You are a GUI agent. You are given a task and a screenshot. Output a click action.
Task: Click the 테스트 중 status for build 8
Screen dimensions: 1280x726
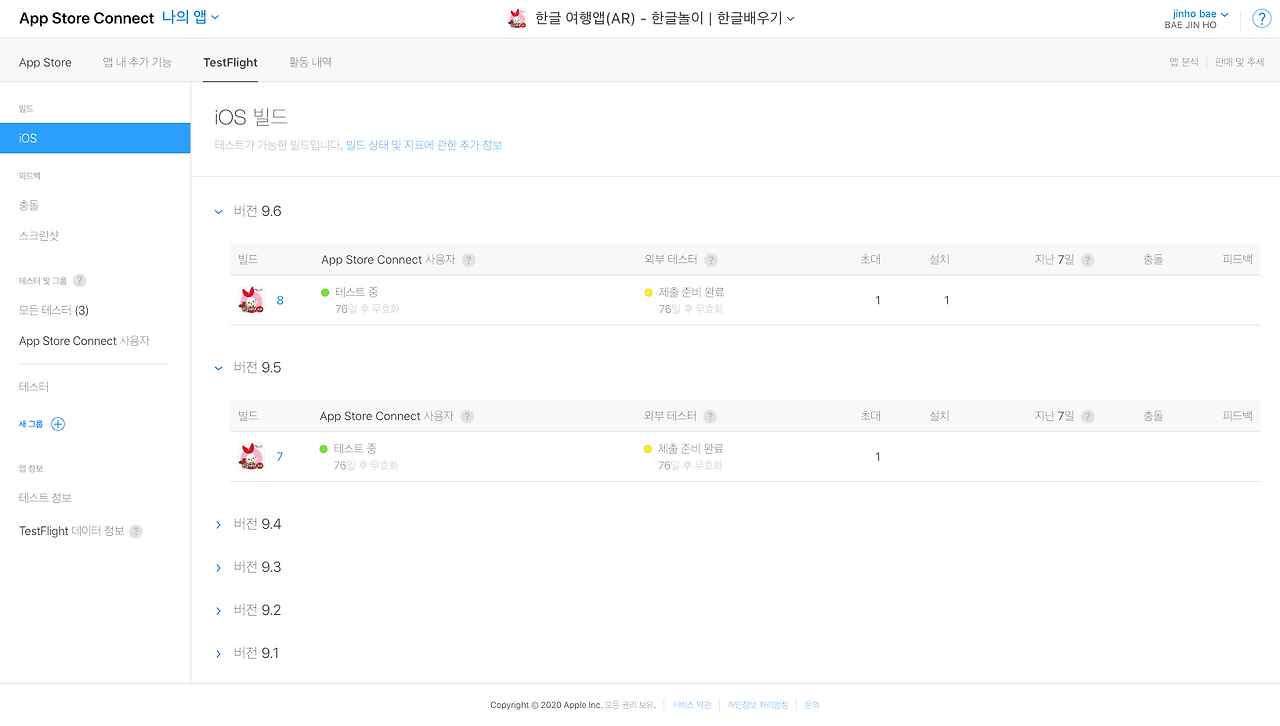356,292
